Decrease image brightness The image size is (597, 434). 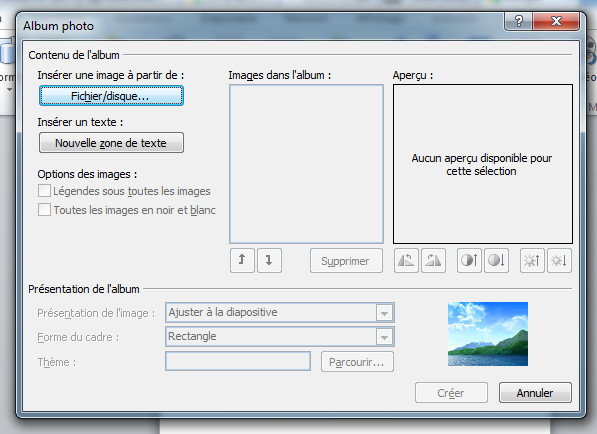(x=559, y=261)
